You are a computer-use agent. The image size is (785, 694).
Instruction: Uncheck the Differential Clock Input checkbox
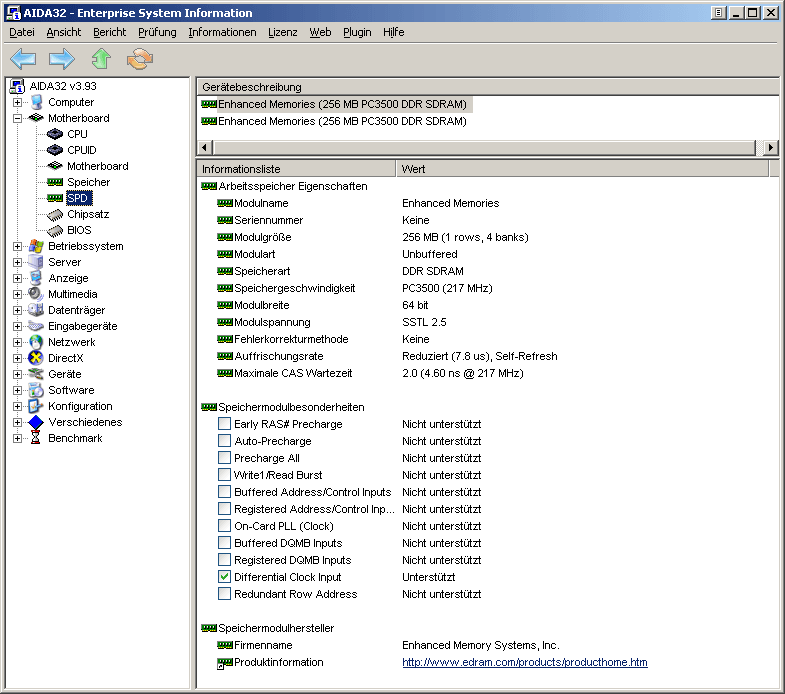(x=224, y=577)
